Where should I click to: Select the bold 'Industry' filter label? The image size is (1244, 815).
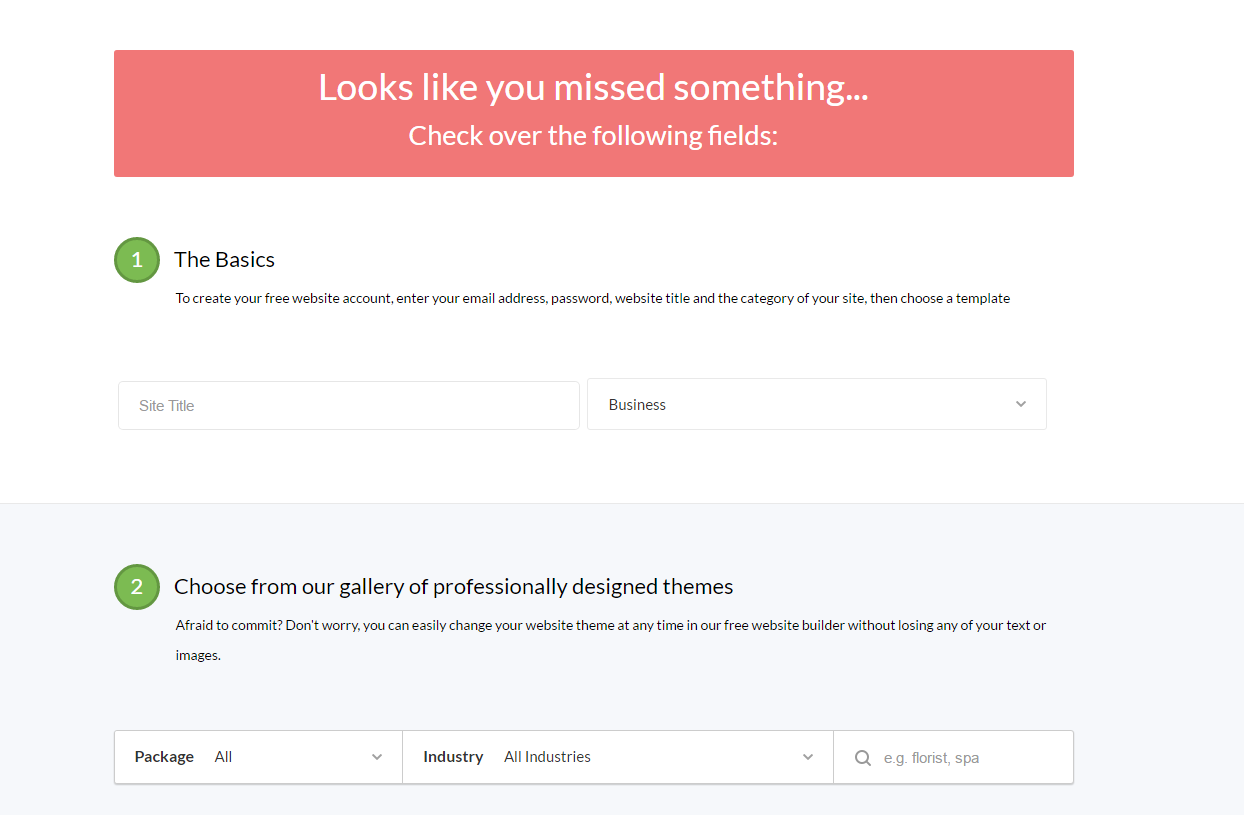(453, 757)
